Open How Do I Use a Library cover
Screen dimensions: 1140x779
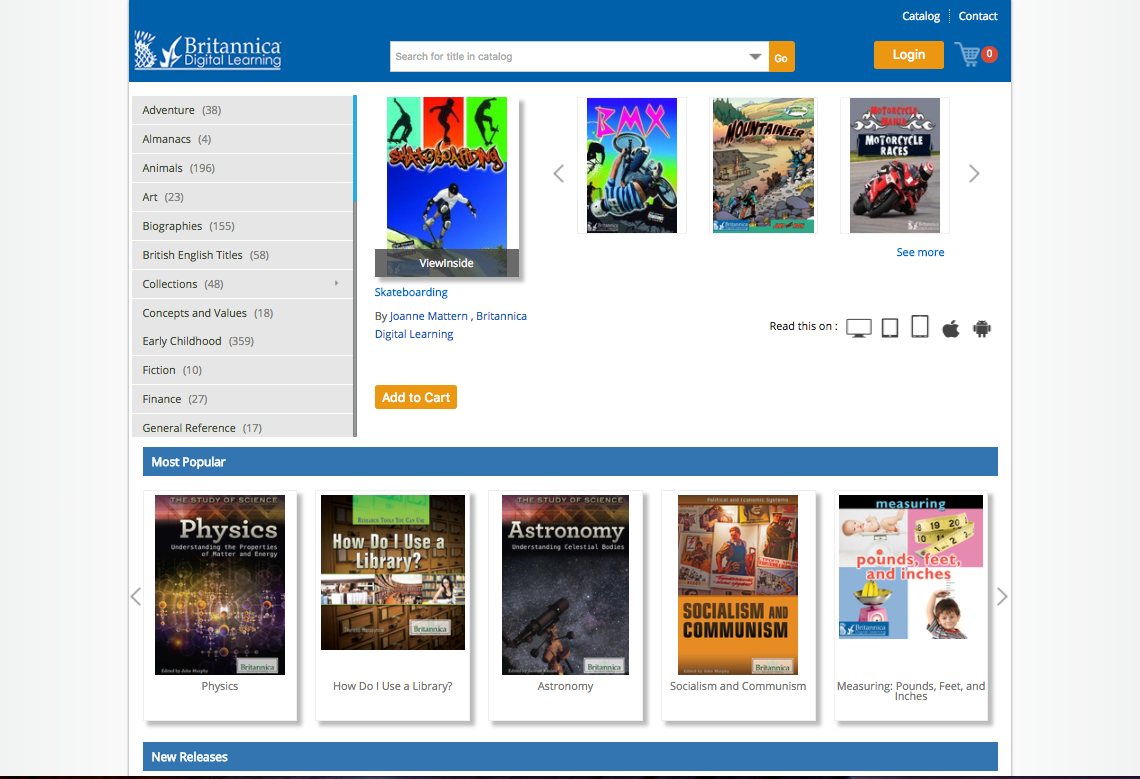(393, 572)
